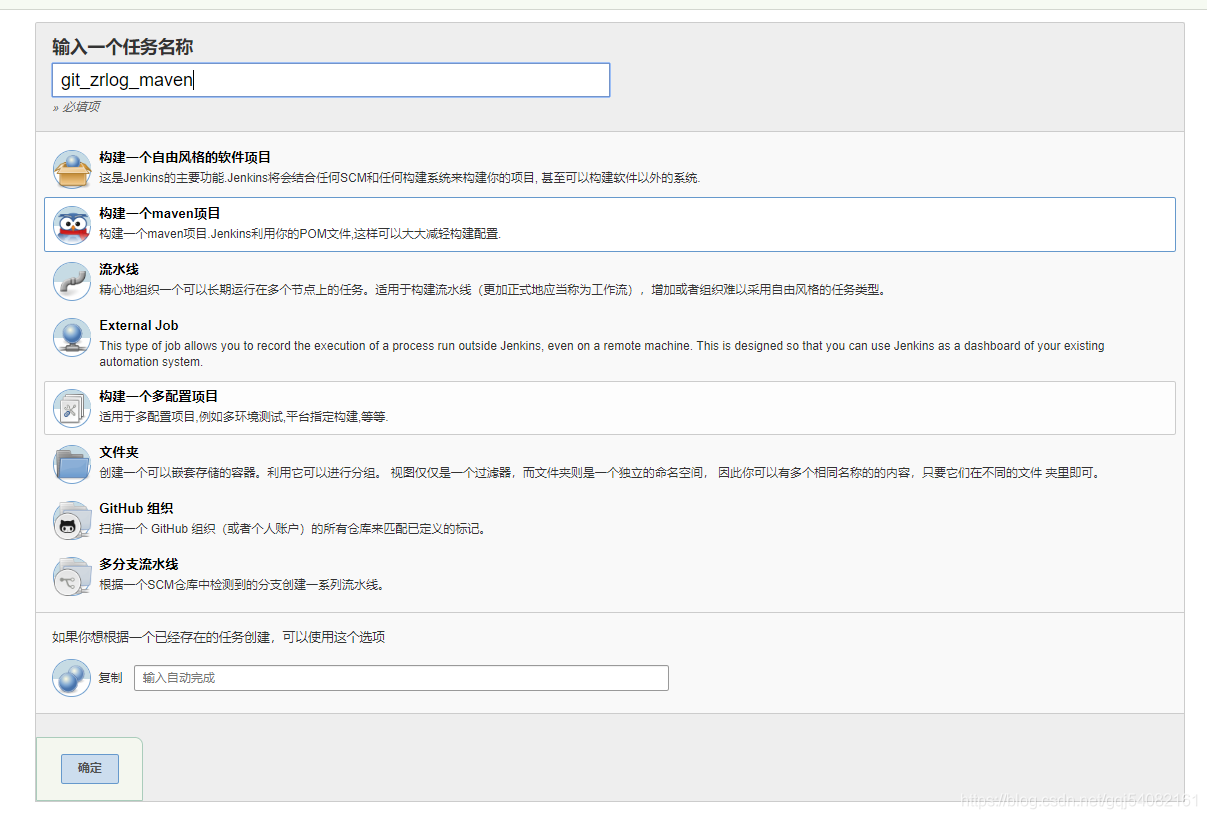The width and height of the screenshot is (1207, 819).
Task: Click the freestyle project description about SCM
Action: pyautogui.click(x=400, y=178)
